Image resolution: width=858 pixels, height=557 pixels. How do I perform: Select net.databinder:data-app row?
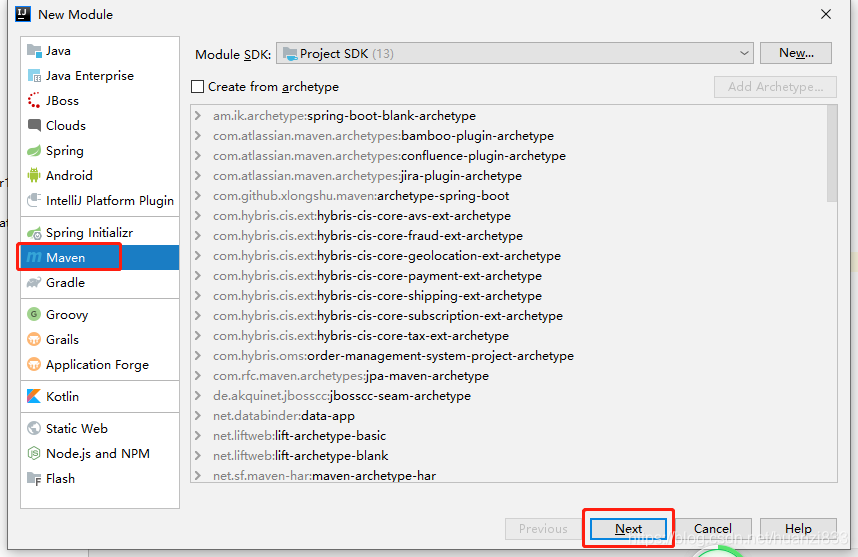point(509,416)
